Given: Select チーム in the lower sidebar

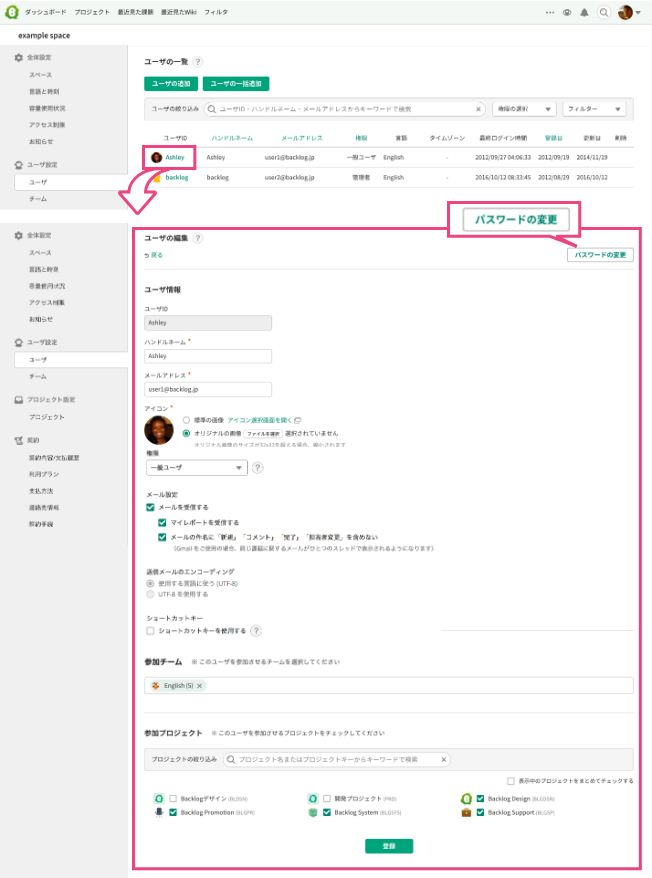Looking at the screenshot, I should [38, 376].
